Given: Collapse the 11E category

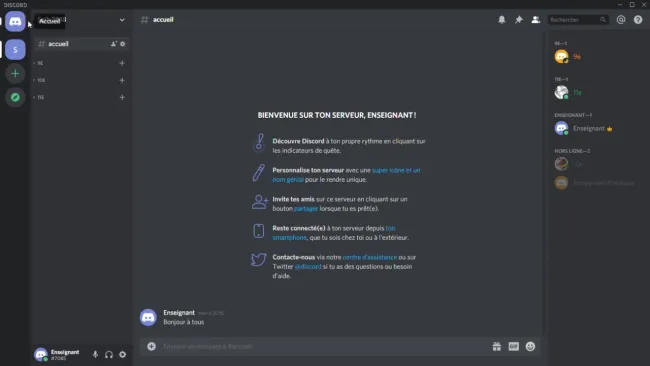Looking at the screenshot, I should coord(40,97).
